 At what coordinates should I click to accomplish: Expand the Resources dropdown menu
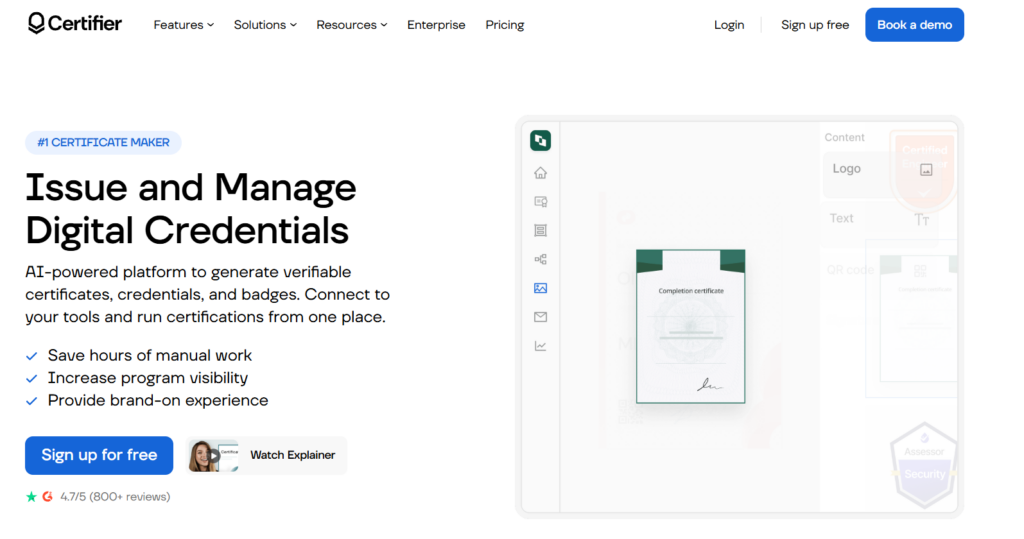(352, 25)
